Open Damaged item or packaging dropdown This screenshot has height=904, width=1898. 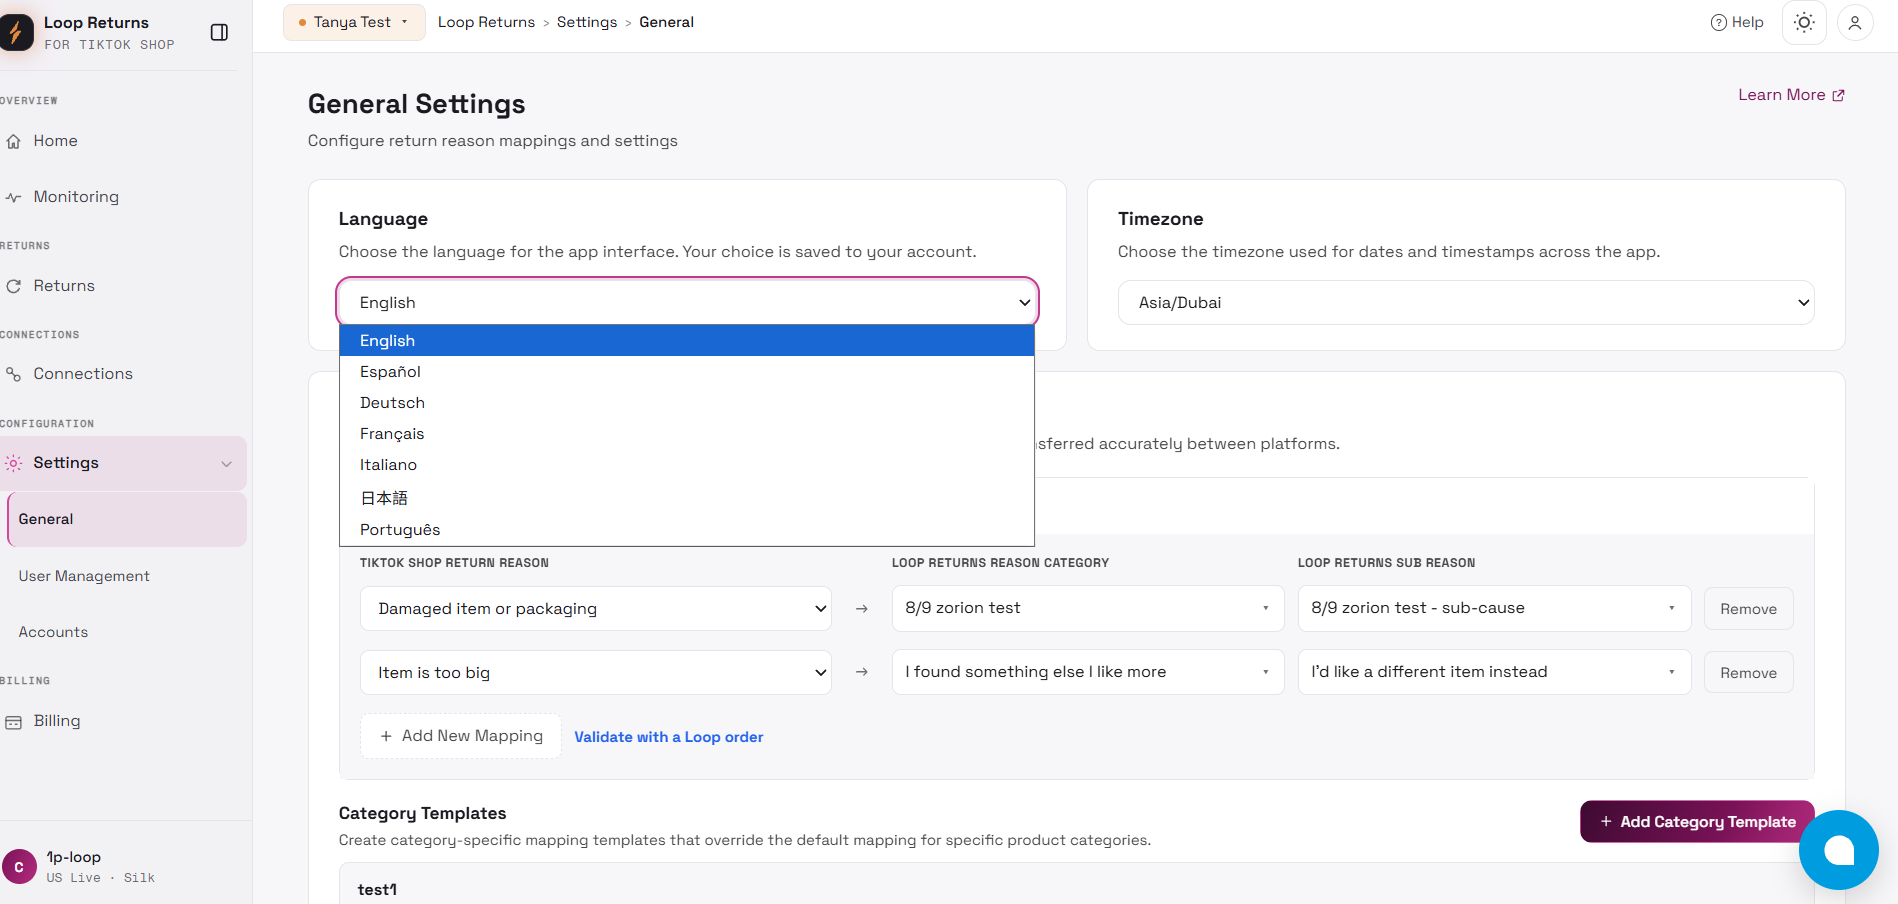point(596,608)
